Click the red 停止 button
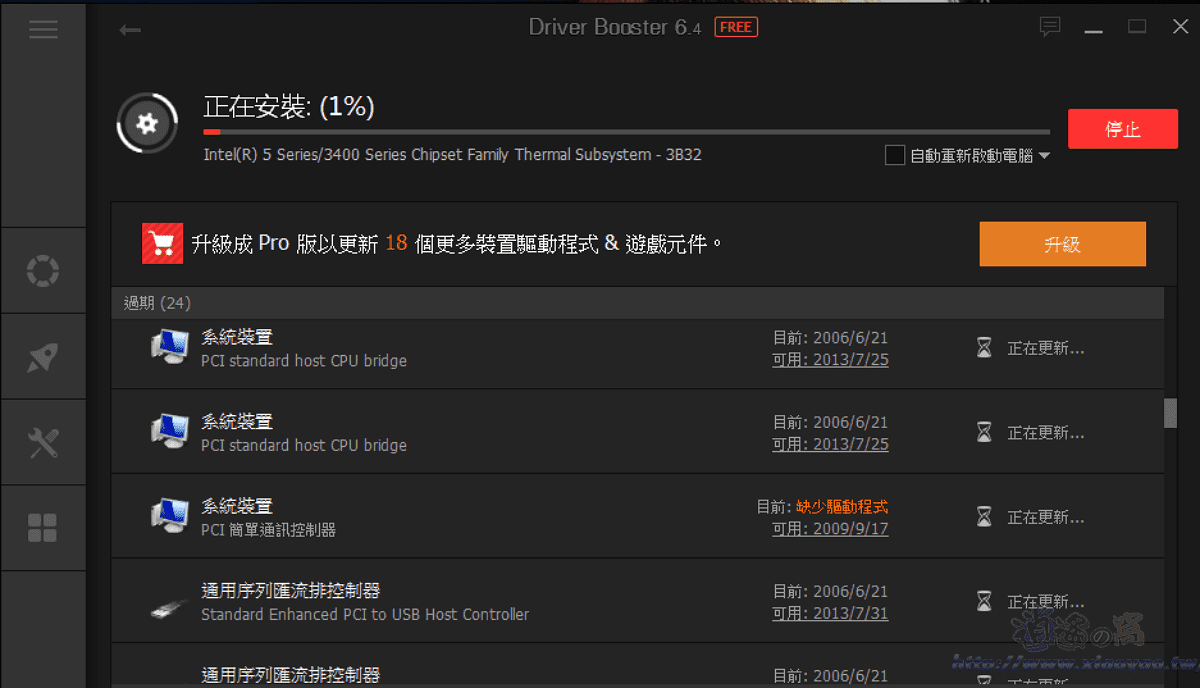The height and width of the screenshot is (688, 1200). coord(1122,130)
